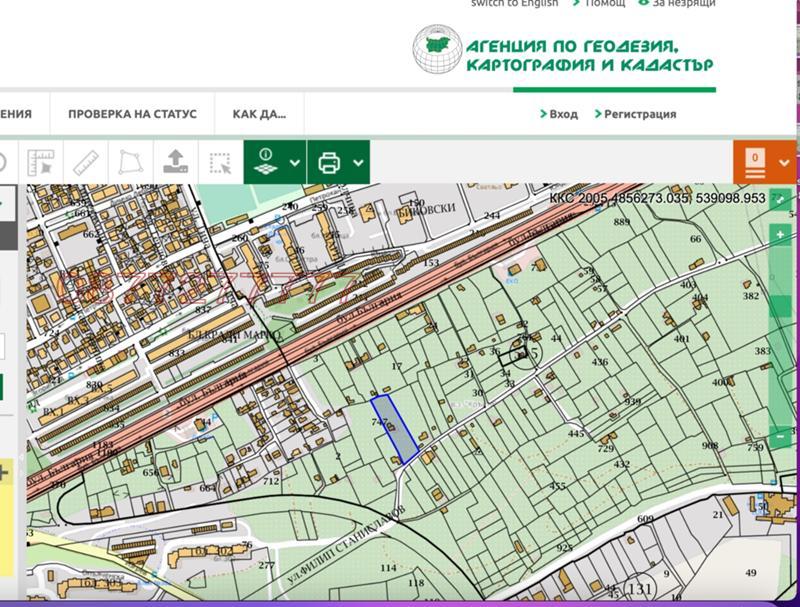Open the layers tool dropdown chevron
The image size is (800, 607).
293,162
